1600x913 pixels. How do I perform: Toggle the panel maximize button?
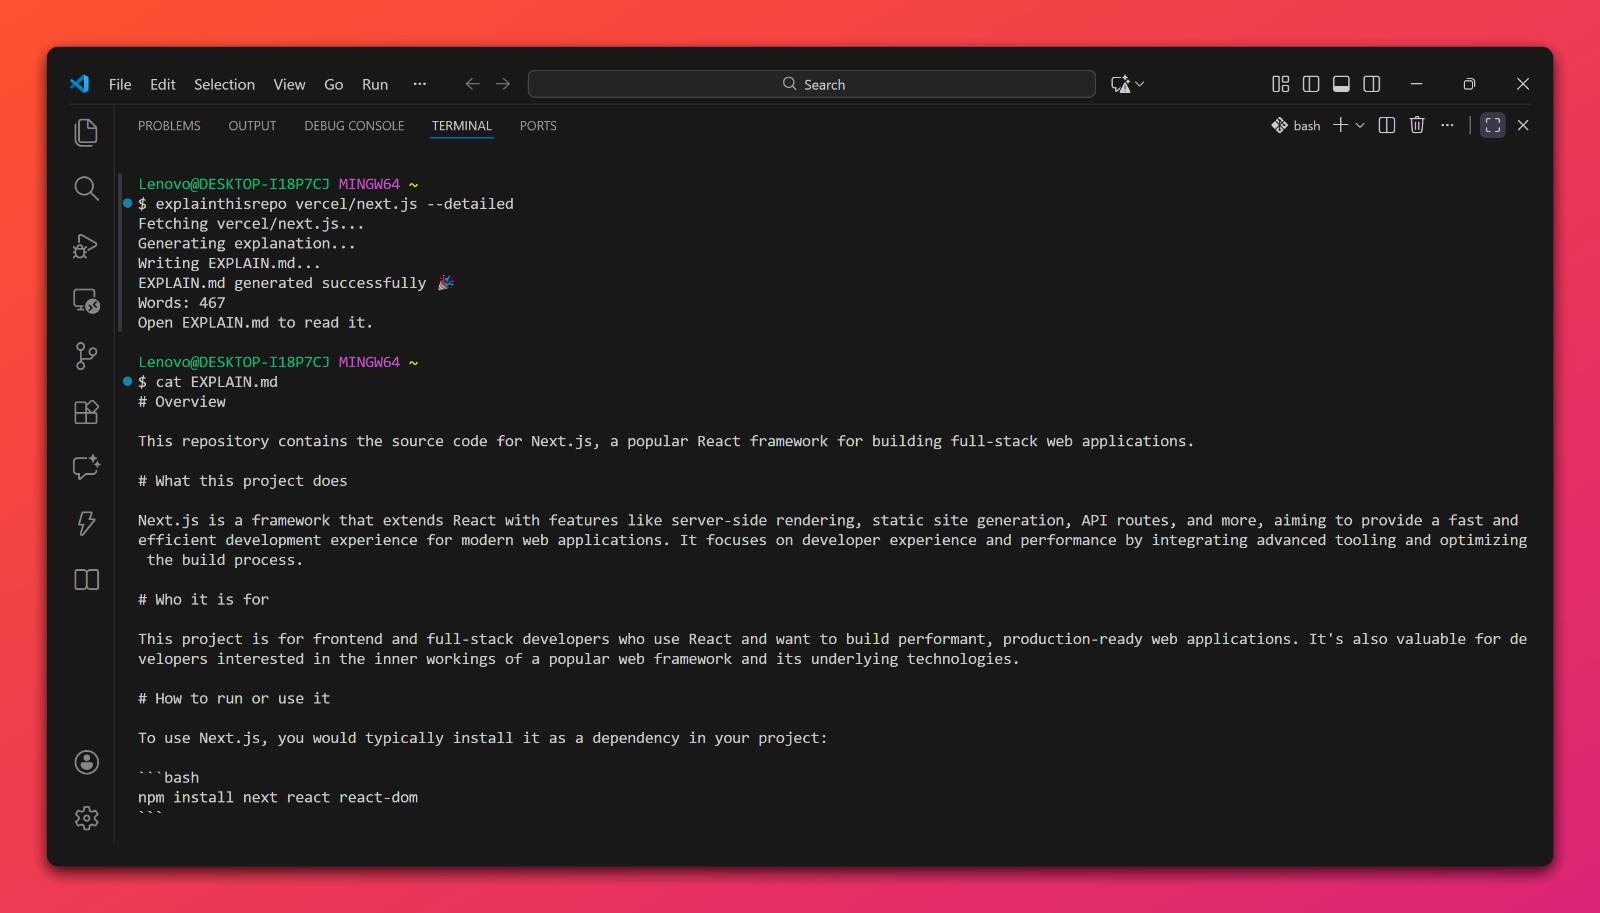coord(1491,125)
